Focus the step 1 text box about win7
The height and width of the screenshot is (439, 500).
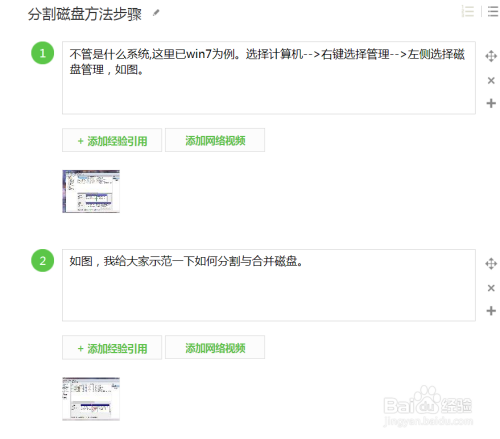coord(269,78)
